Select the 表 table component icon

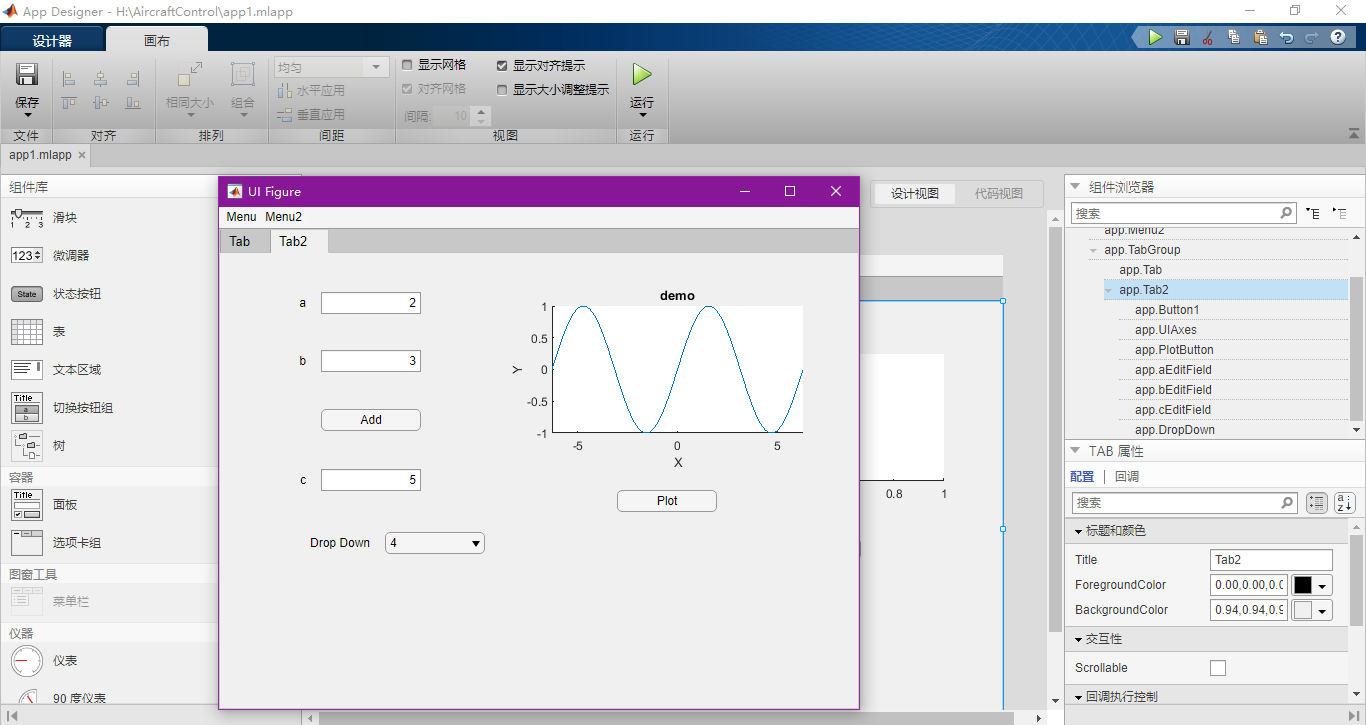[x=26, y=331]
